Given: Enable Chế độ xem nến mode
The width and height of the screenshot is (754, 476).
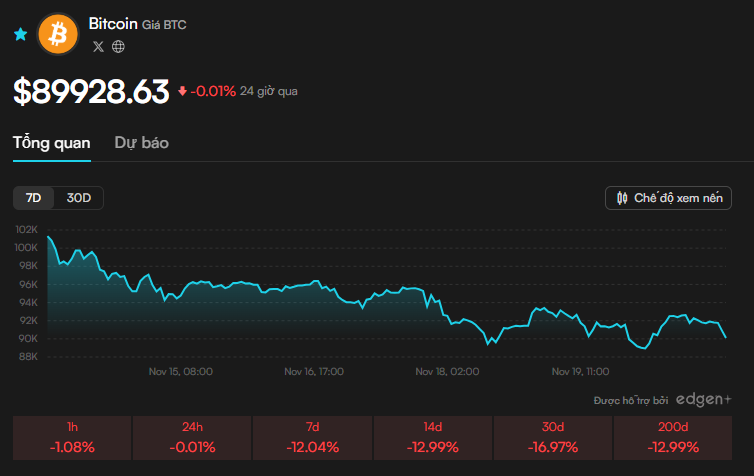Looking at the screenshot, I should (668, 198).
